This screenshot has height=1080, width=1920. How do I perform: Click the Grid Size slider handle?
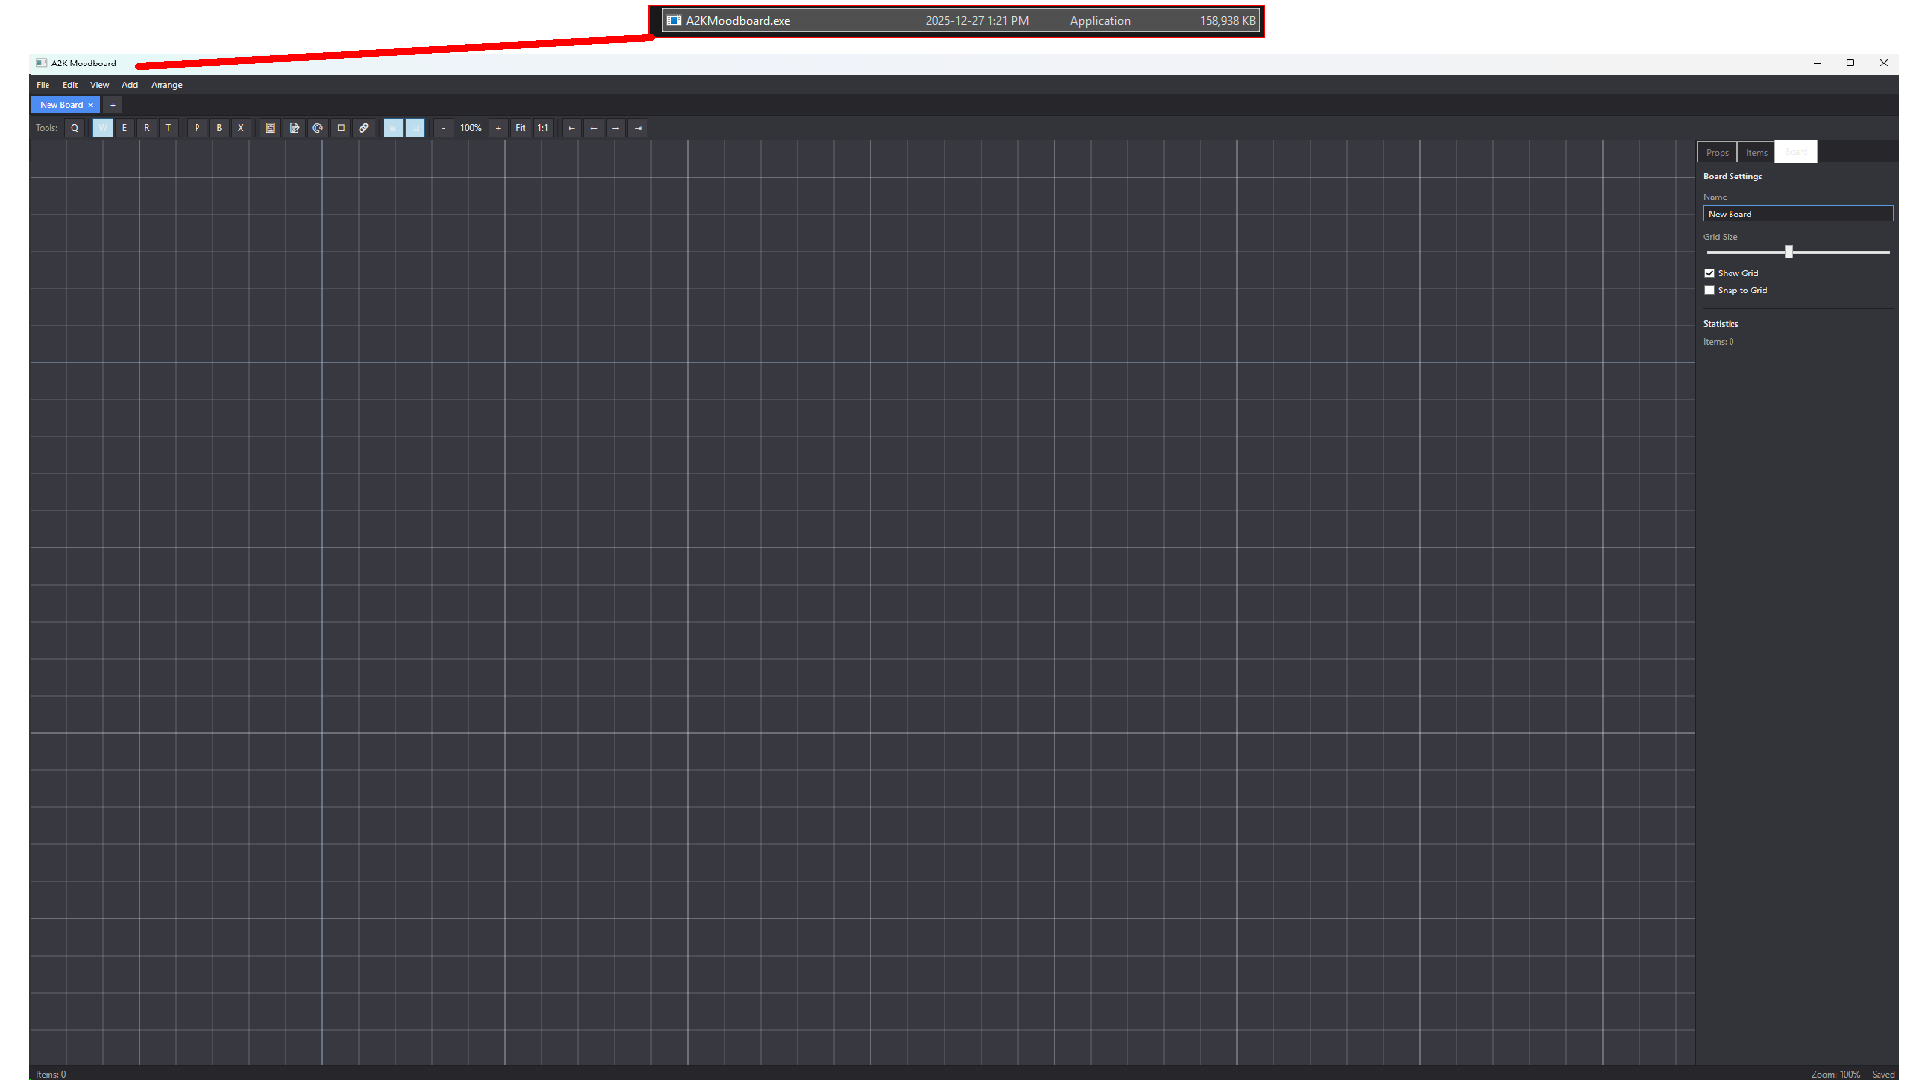click(x=1789, y=252)
